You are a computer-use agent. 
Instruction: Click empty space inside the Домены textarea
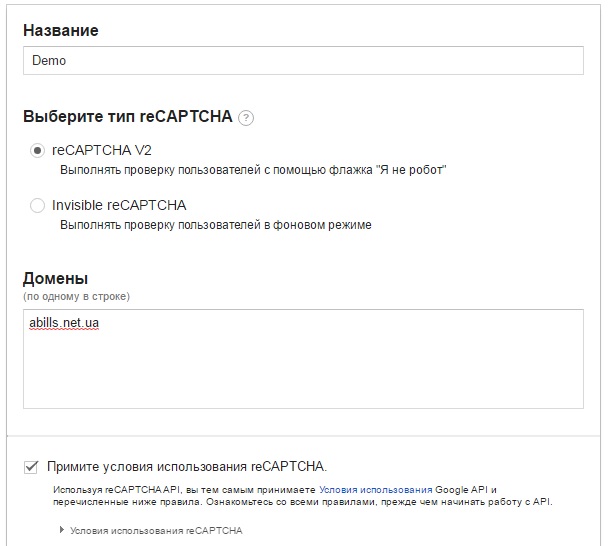pos(303,368)
